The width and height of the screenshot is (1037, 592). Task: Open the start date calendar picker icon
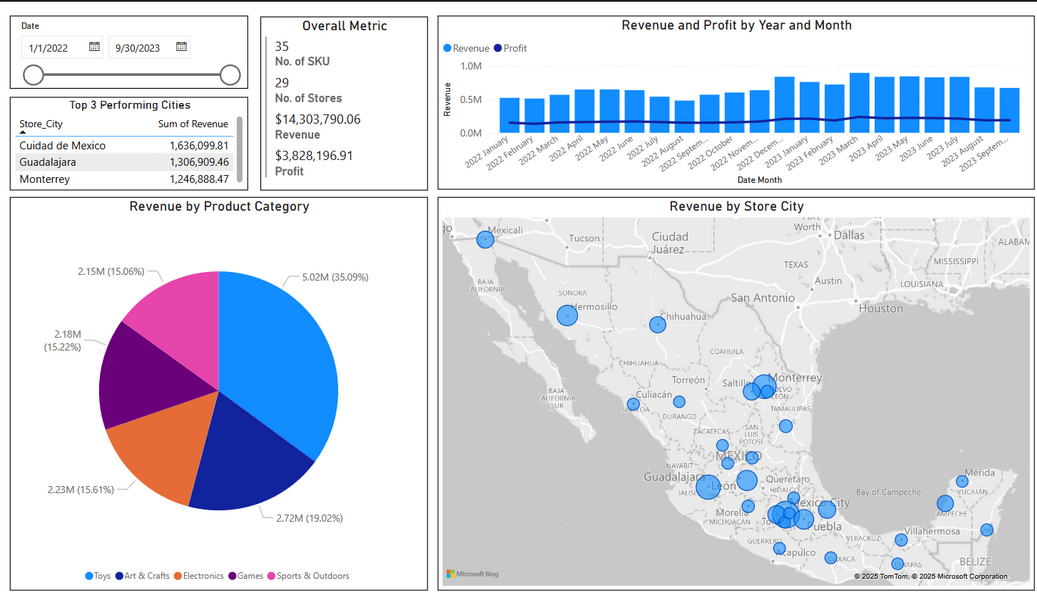point(94,47)
